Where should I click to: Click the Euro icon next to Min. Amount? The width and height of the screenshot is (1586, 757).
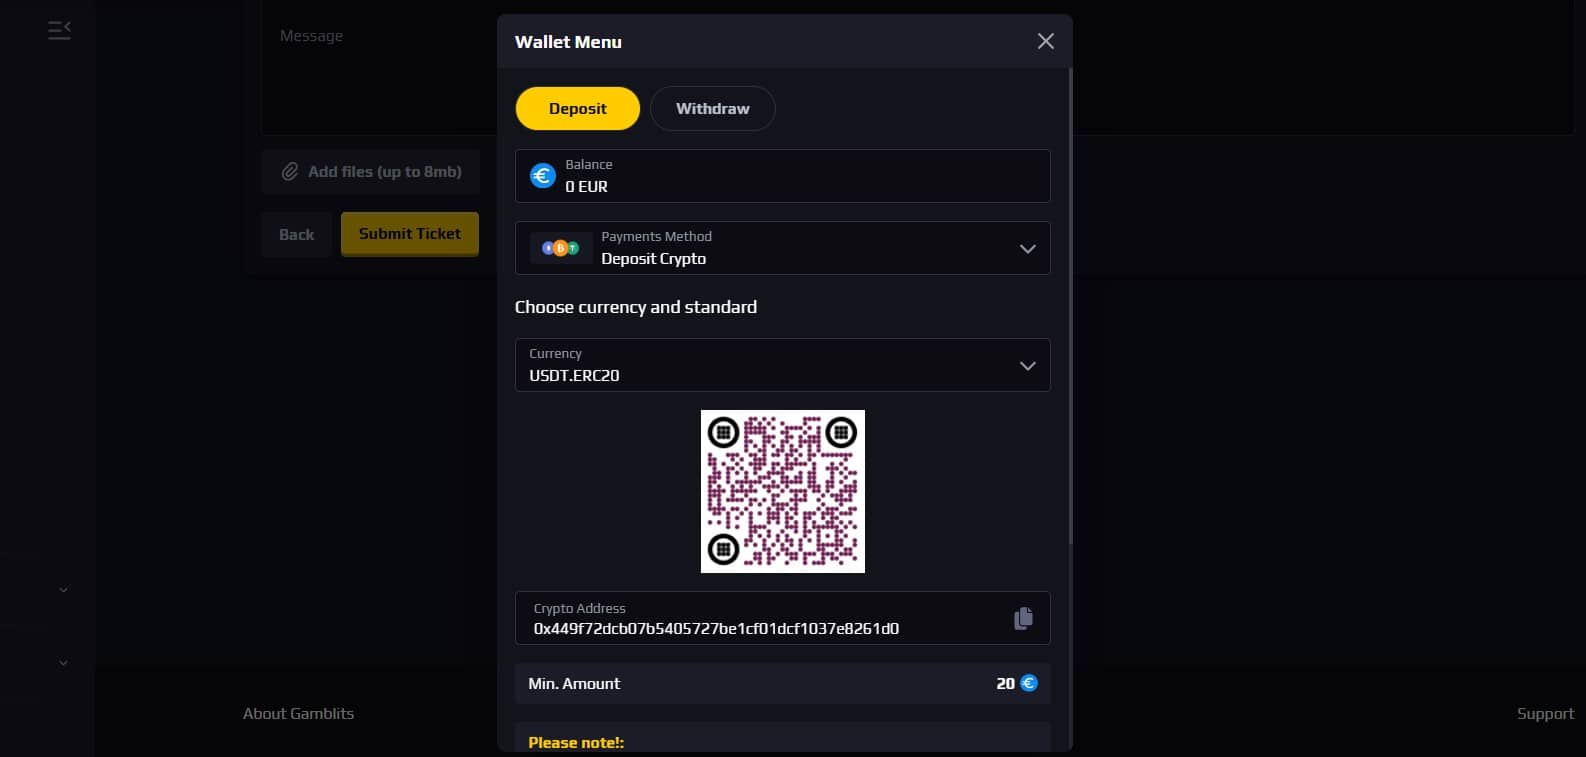[1028, 683]
